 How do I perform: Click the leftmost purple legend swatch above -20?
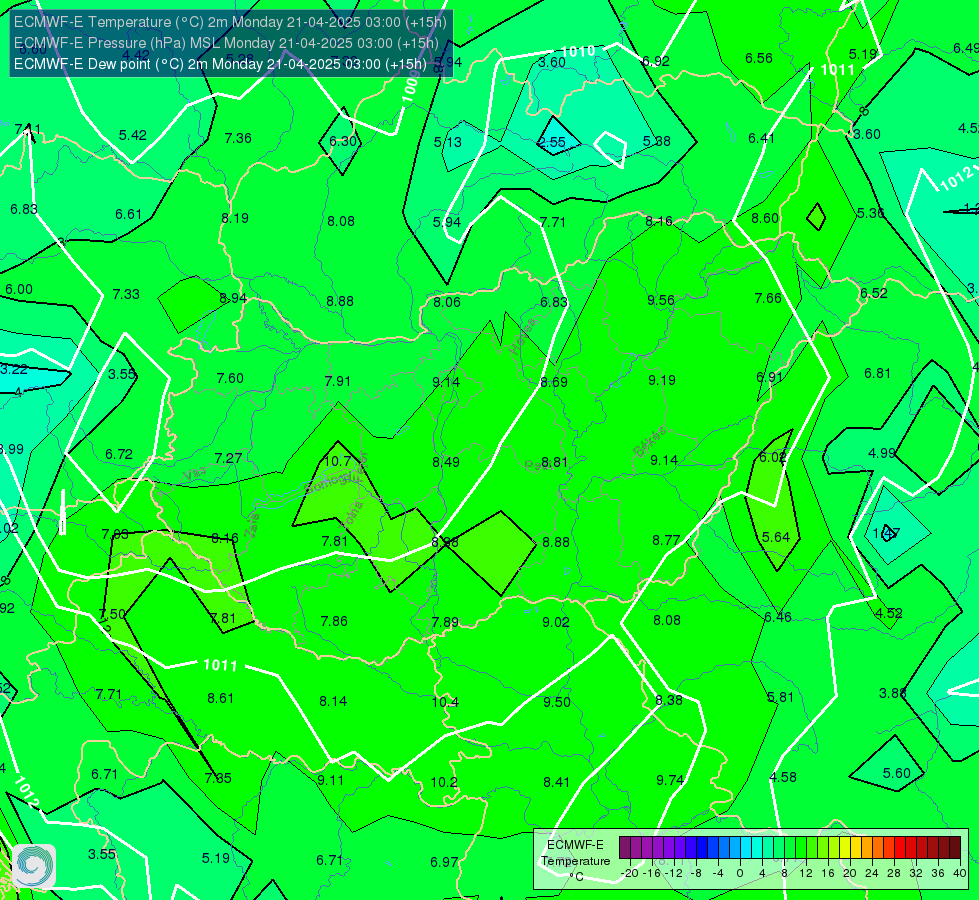625,848
